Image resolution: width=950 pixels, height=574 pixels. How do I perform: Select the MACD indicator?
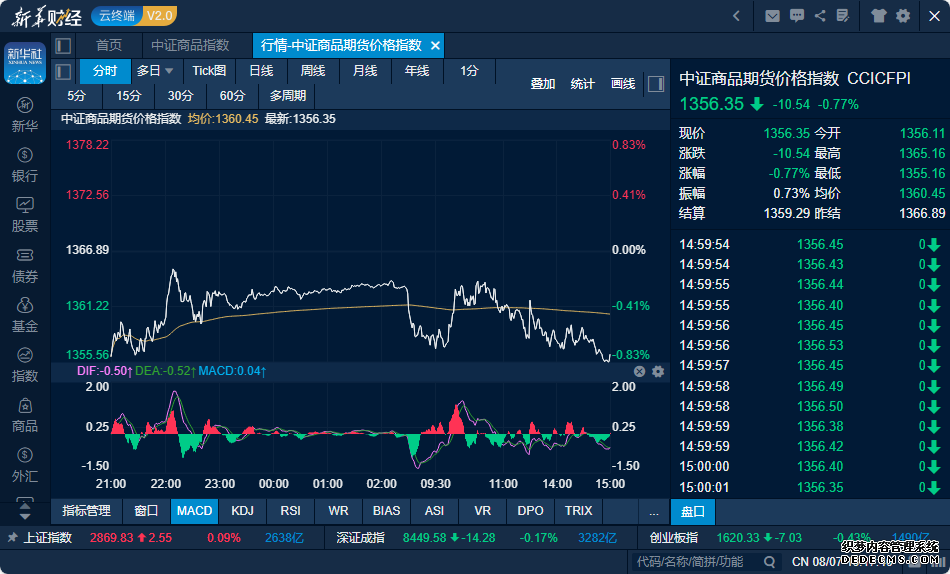[x=194, y=511]
